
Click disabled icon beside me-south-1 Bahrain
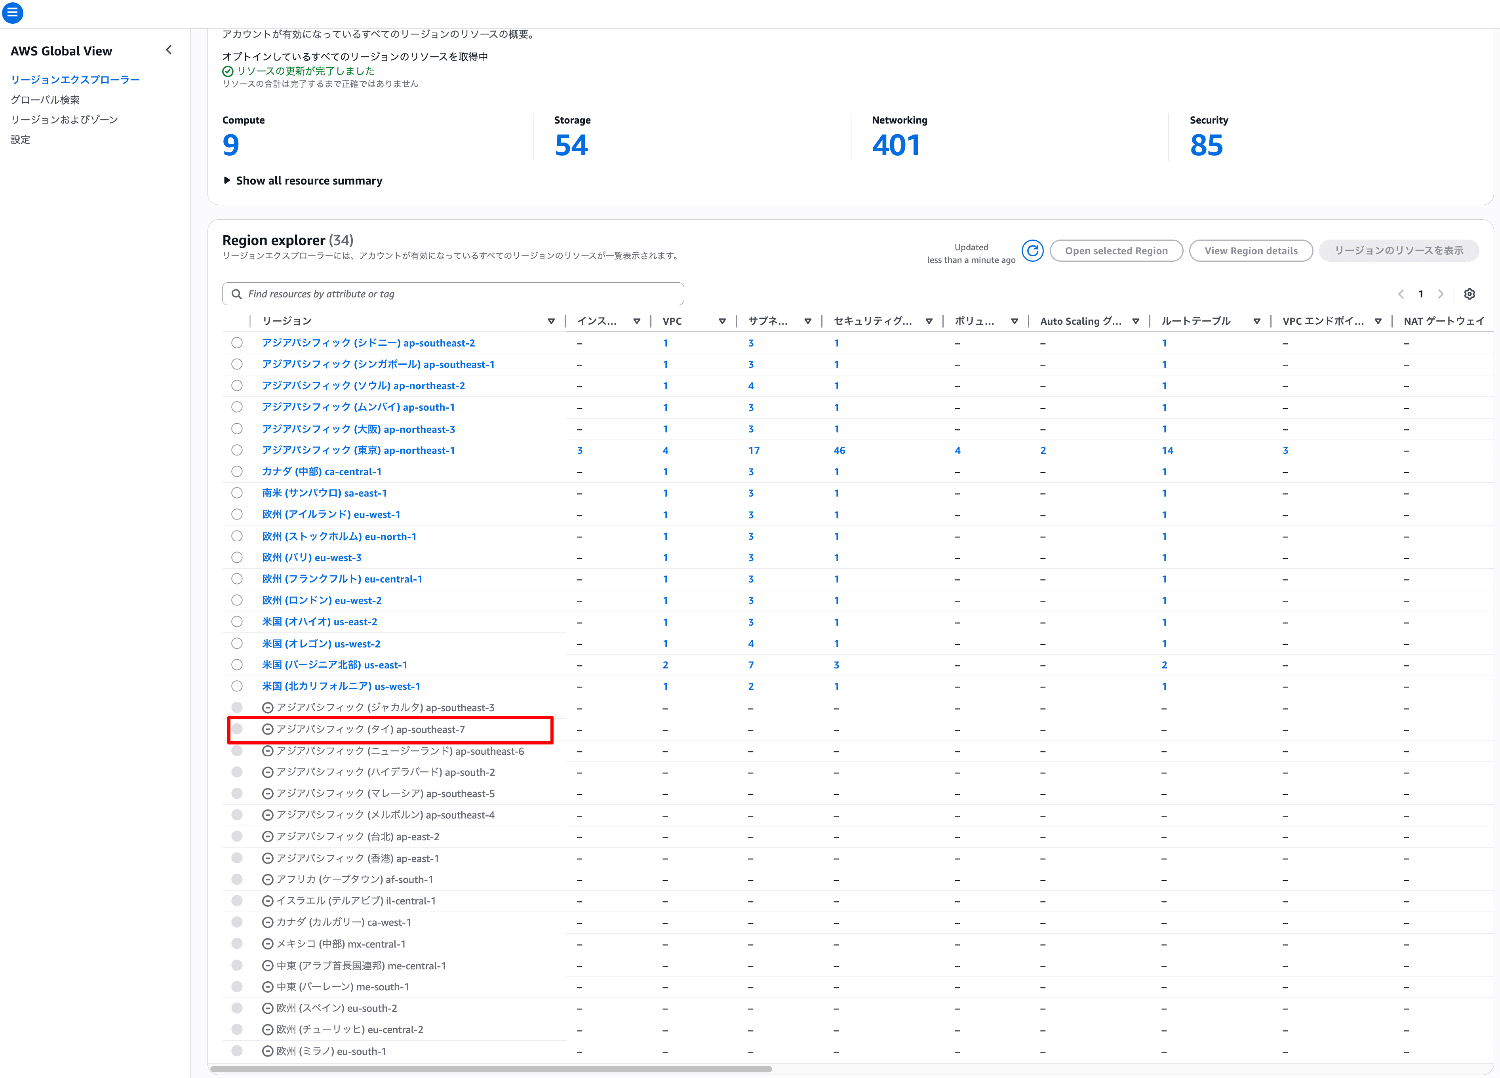tap(268, 987)
